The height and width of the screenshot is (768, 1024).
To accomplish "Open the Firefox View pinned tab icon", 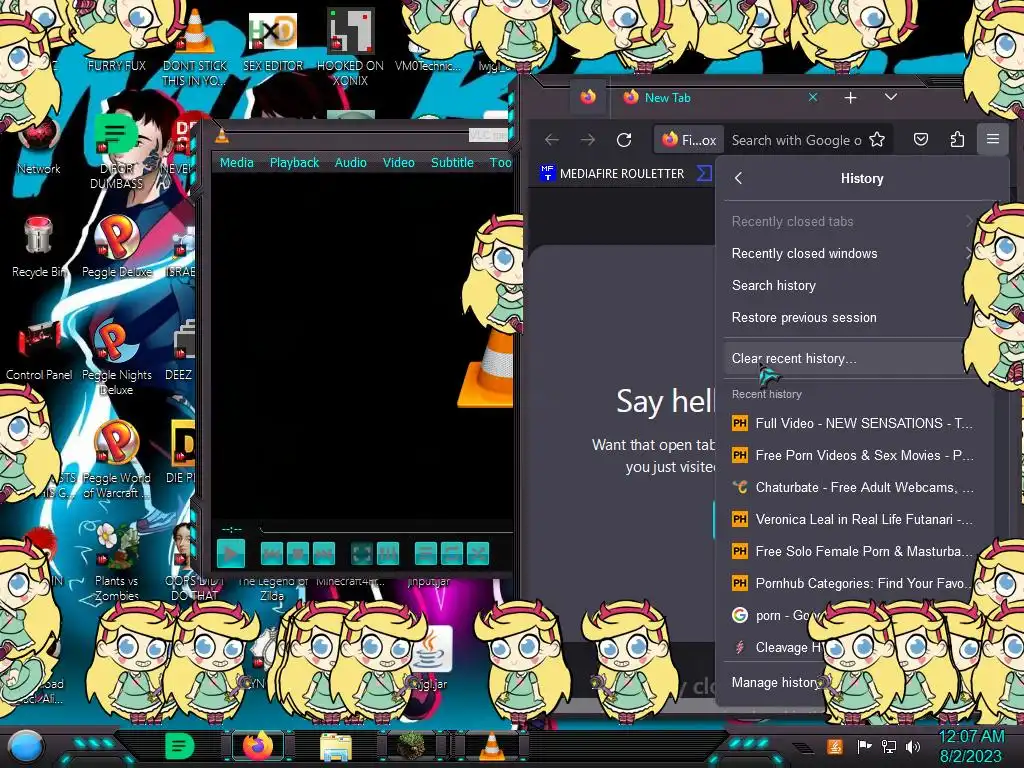I will click(588, 97).
